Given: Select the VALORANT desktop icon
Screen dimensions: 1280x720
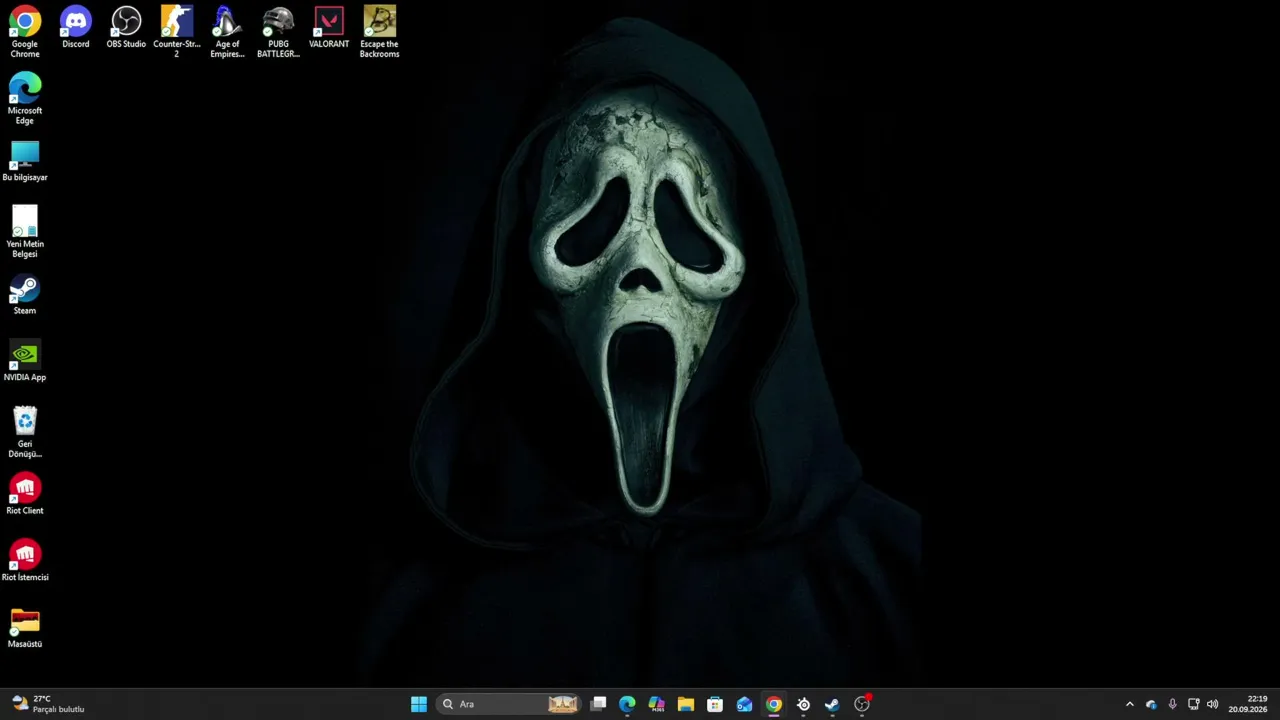Looking at the screenshot, I should click(329, 28).
